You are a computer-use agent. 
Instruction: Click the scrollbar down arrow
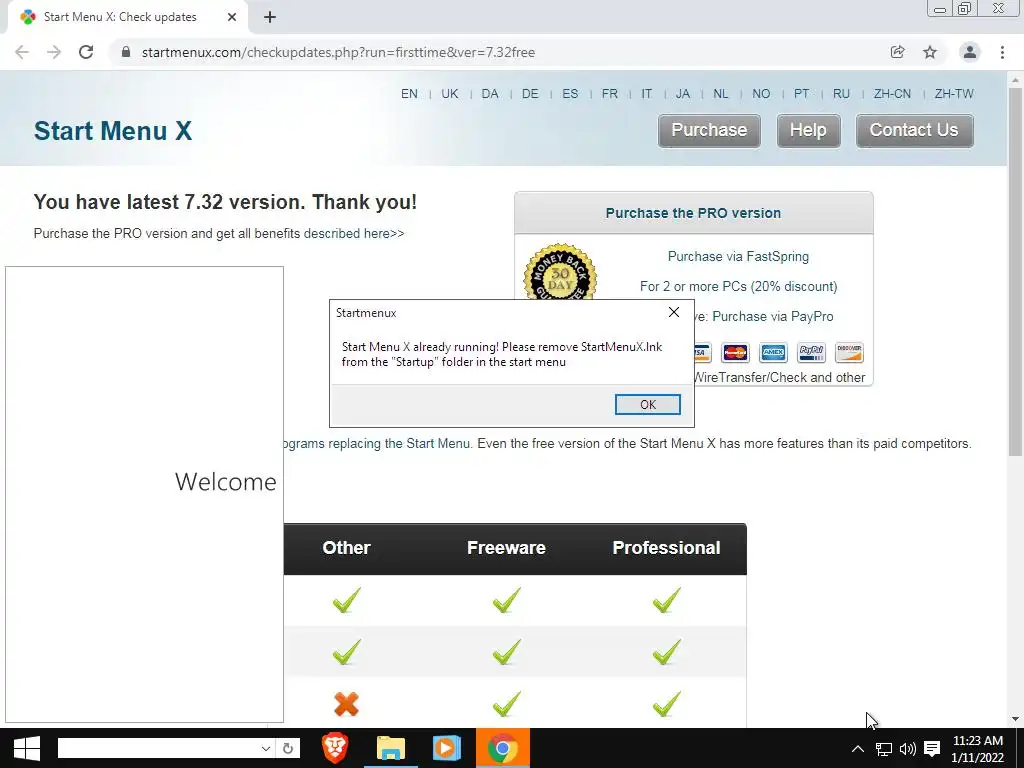1015,719
